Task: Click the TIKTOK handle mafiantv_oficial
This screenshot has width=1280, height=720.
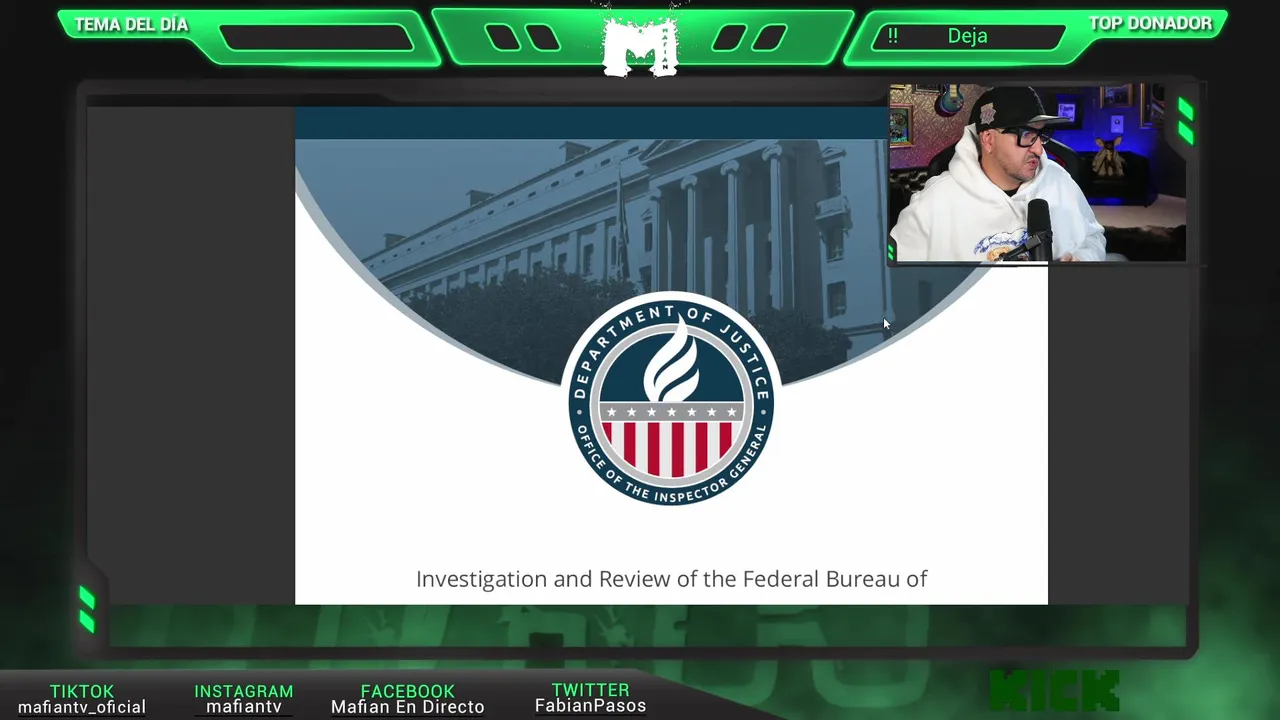Action: point(82,707)
